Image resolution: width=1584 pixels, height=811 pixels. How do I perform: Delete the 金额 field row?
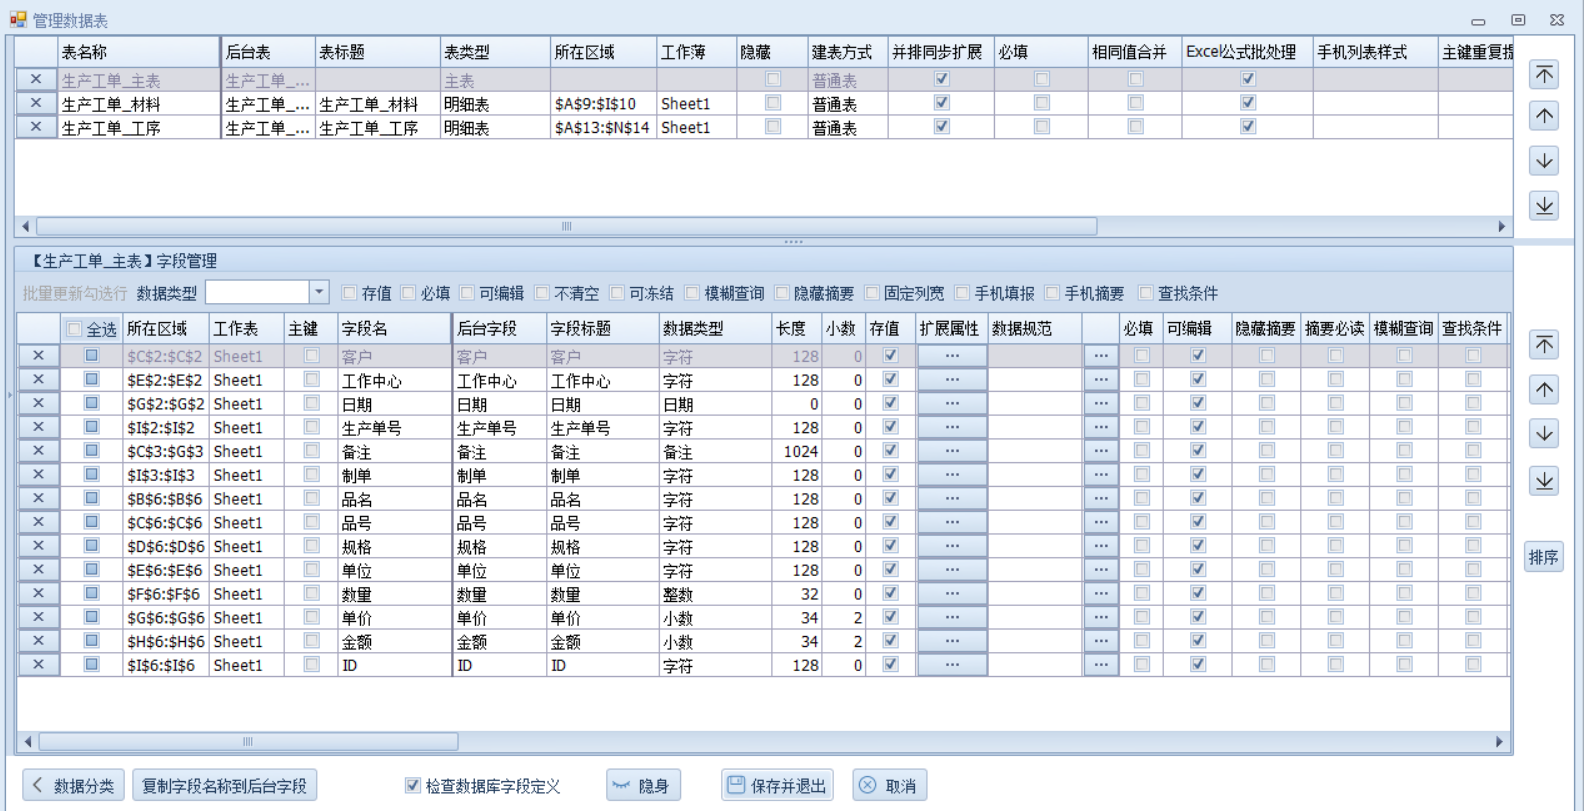(38, 641)
